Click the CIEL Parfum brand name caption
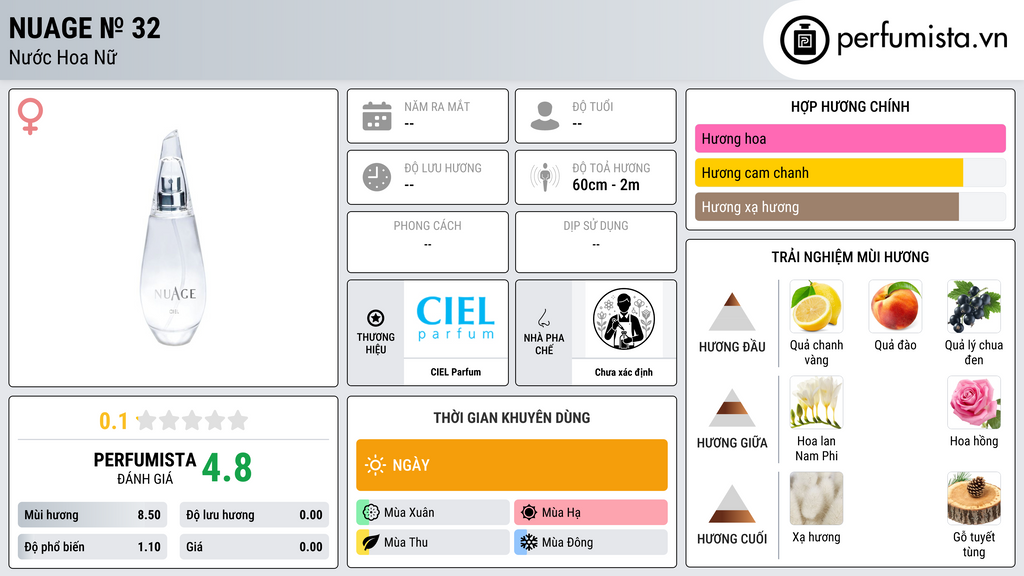Image resolution: width=1024 pixels, height=576 pixels. pyautogui.click(x=455, y=372)
